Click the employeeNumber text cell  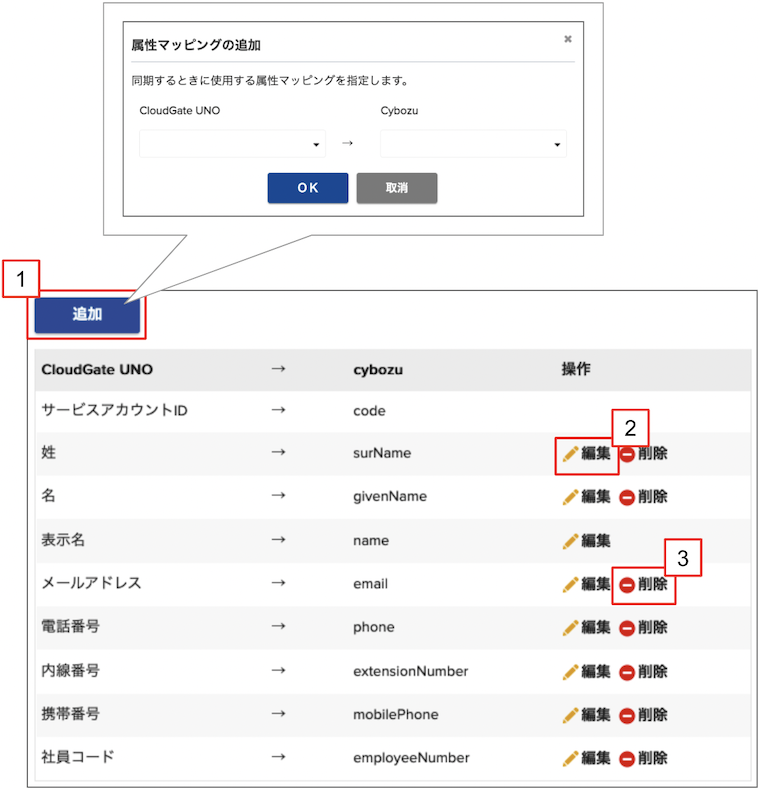pyautogui.click(x=411, y=758)
